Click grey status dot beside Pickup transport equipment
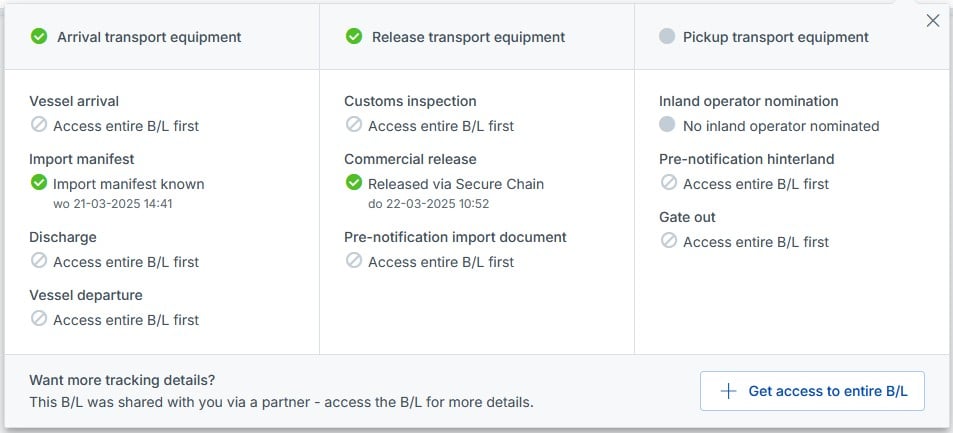 click(667, 37)
